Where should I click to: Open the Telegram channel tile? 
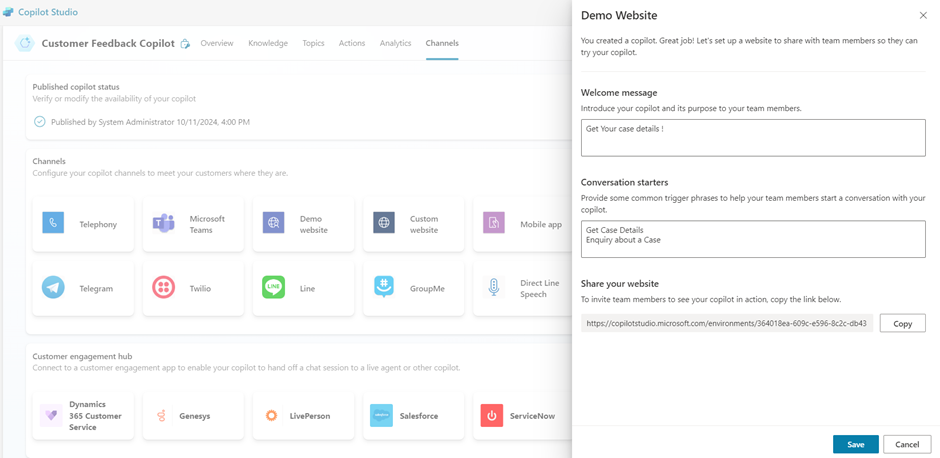click(x=83, y=288)
